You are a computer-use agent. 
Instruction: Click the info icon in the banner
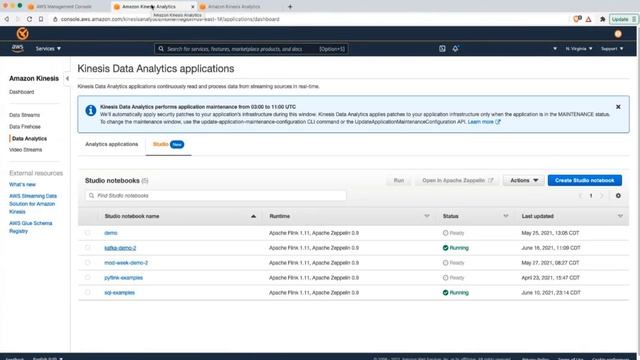coord(91,110)
